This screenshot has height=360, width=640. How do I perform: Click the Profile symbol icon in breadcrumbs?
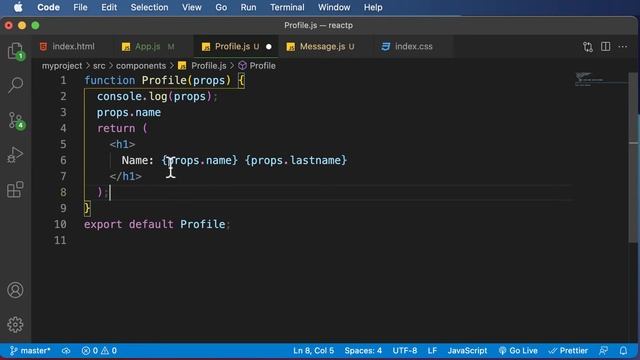pos(242,66)
